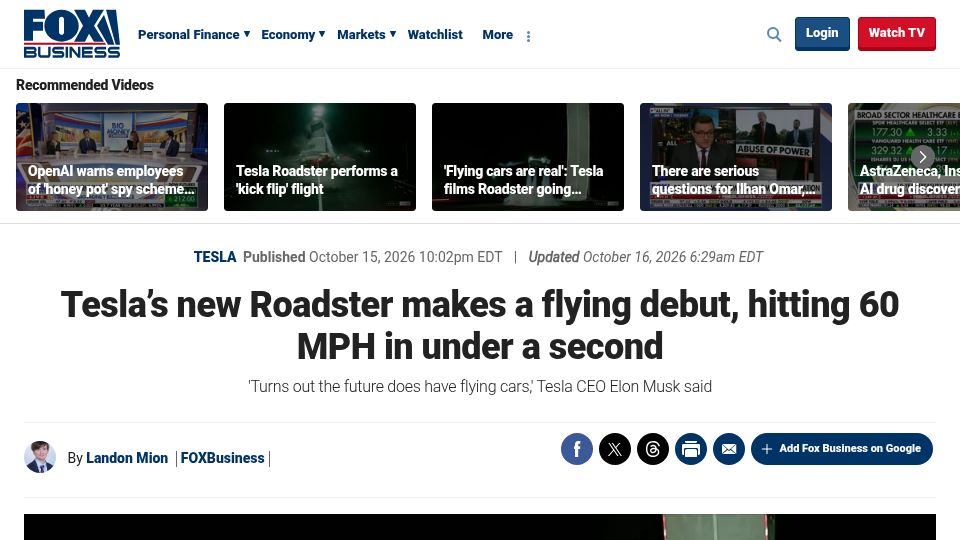Play Ilhan Omar serious questions video

click(736, 157)
